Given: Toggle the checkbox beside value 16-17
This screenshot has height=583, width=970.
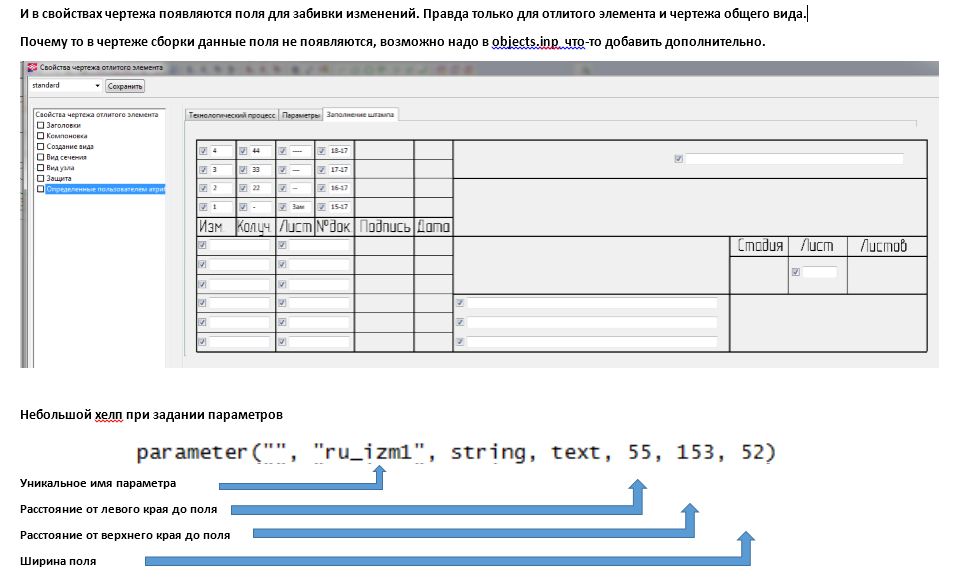Looking at the screenshot, I should pos(322,188).
